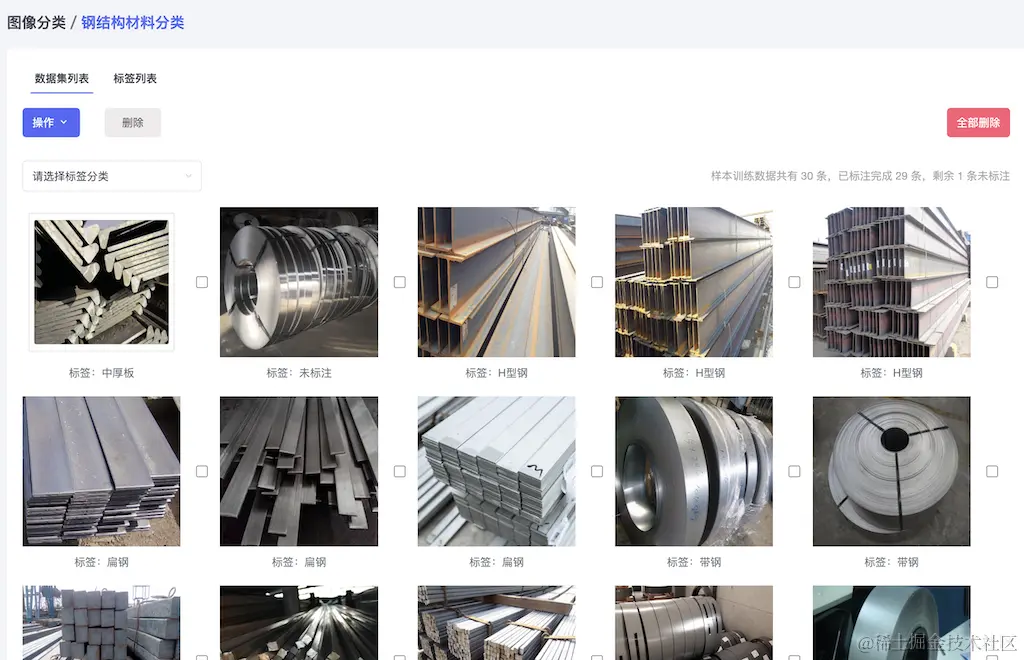Tick checkbox right of the black-strapped 带钢 coil image
Viewport: 1024px width, 660px height.
992,471
